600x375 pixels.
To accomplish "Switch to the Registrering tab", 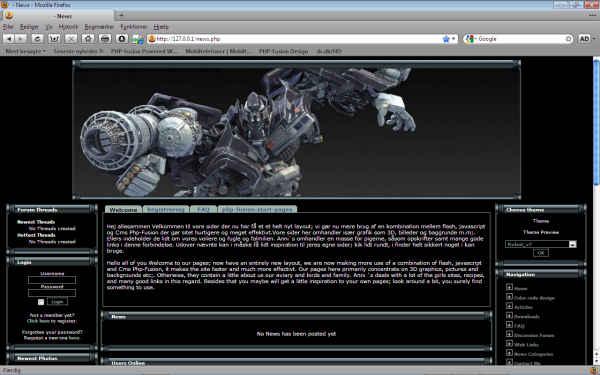I will [166, 209].
